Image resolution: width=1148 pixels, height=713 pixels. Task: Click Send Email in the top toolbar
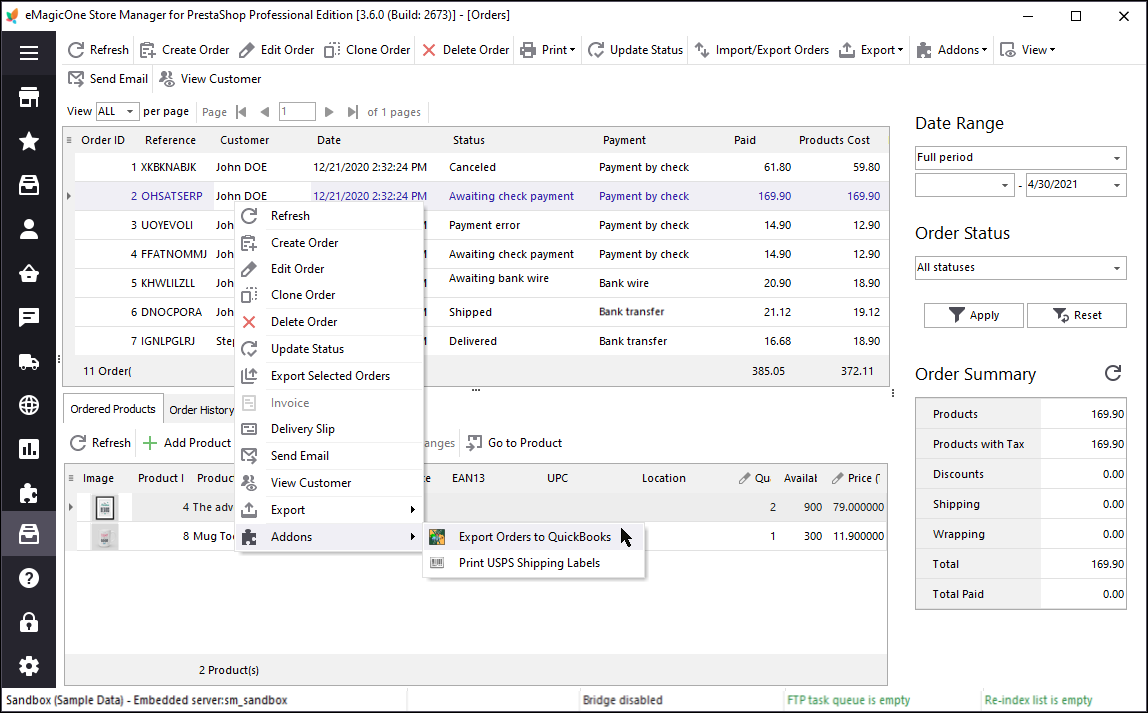pos(108,79)
